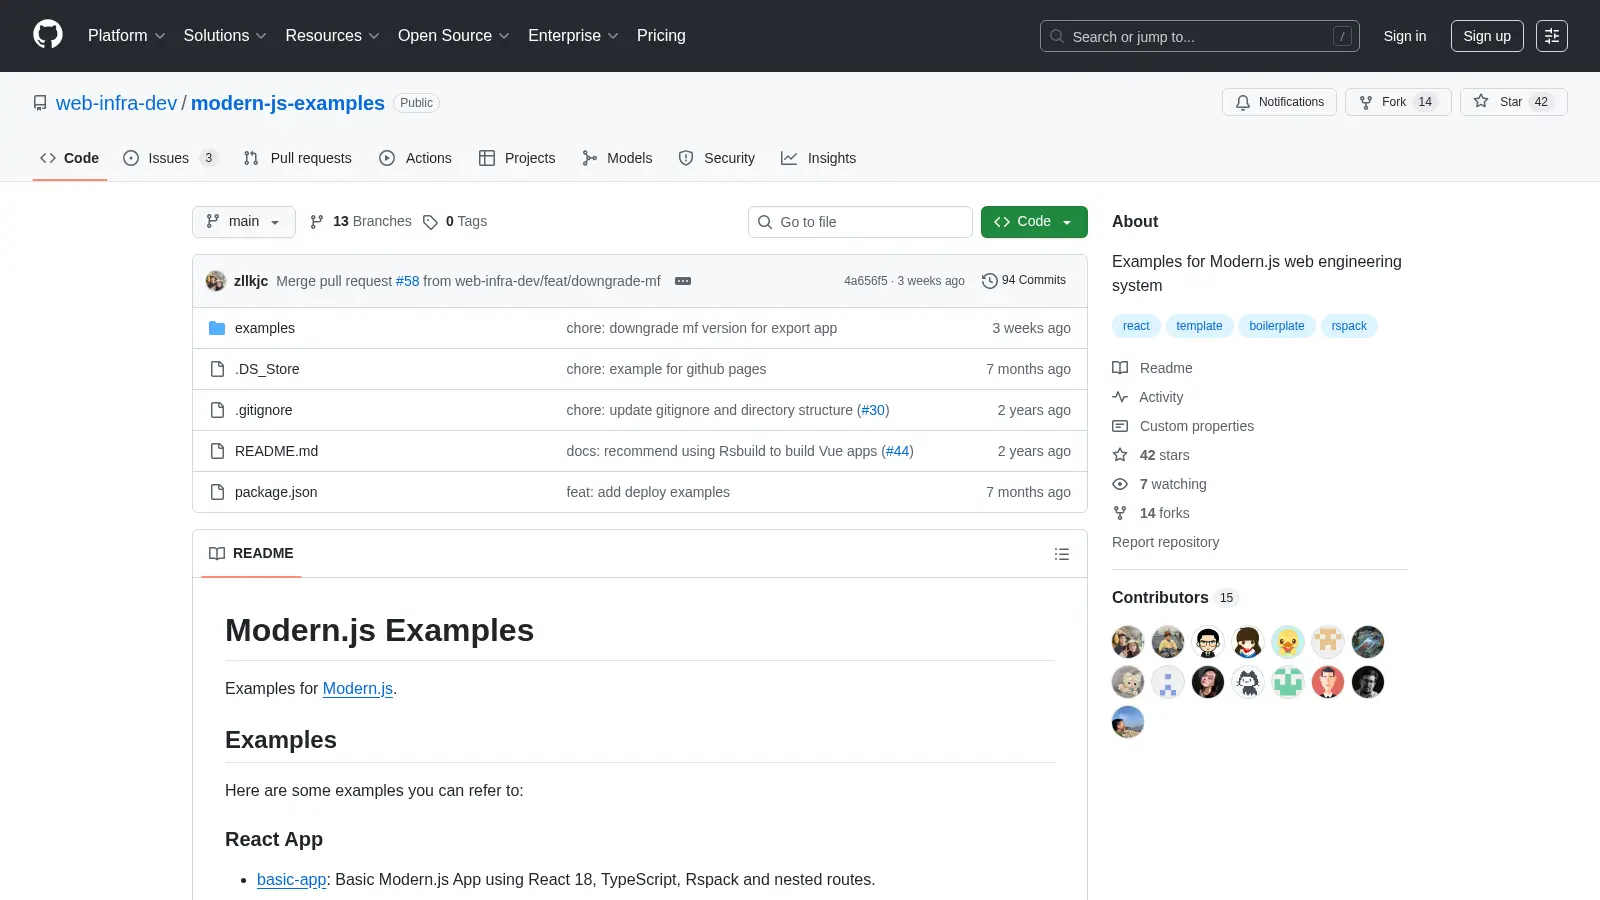The width and height of the screenshot is (1600, 900).
Task: Expand the commit message ellipsis button
Action: pyautogui.click(x=683, y=281)
